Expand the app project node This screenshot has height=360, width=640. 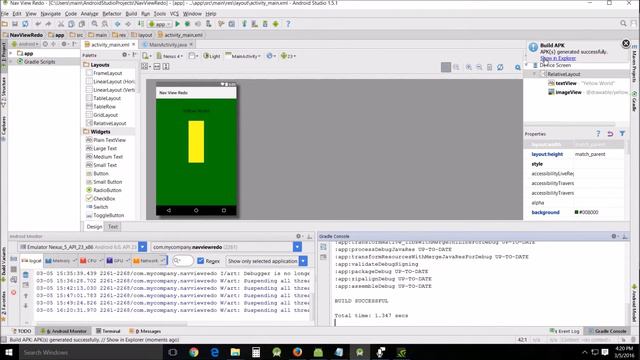[x=11, y=53]
